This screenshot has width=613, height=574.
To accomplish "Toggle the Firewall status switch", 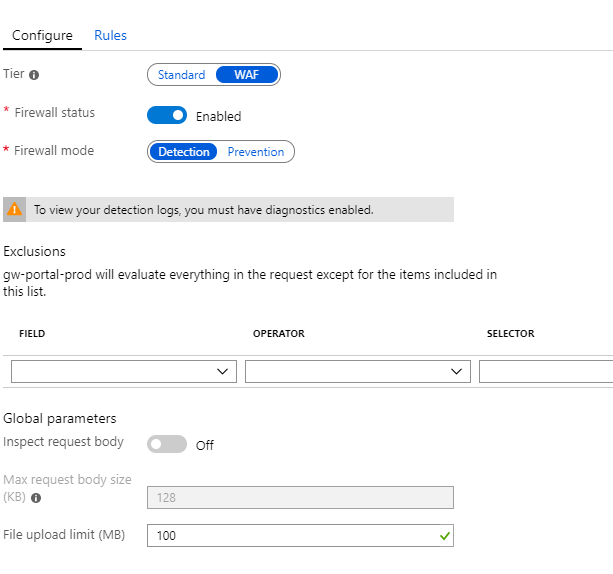I will (167, 115).
